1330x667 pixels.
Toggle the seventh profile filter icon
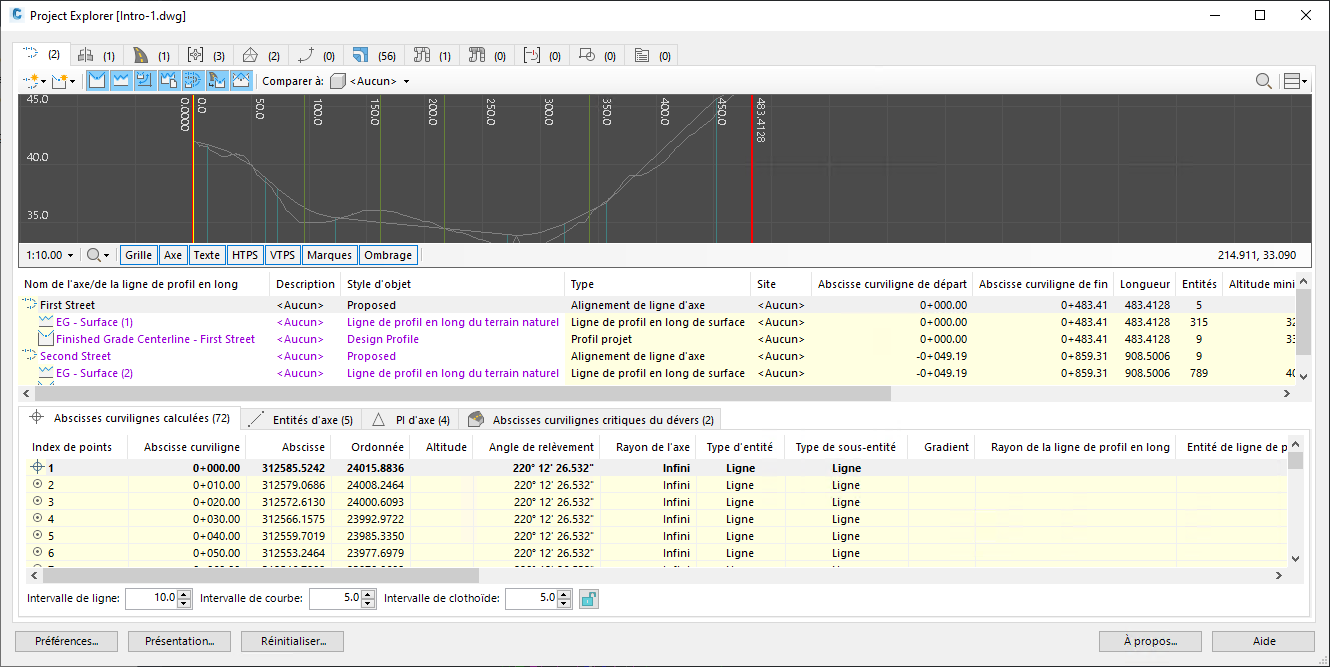point(241,81)
